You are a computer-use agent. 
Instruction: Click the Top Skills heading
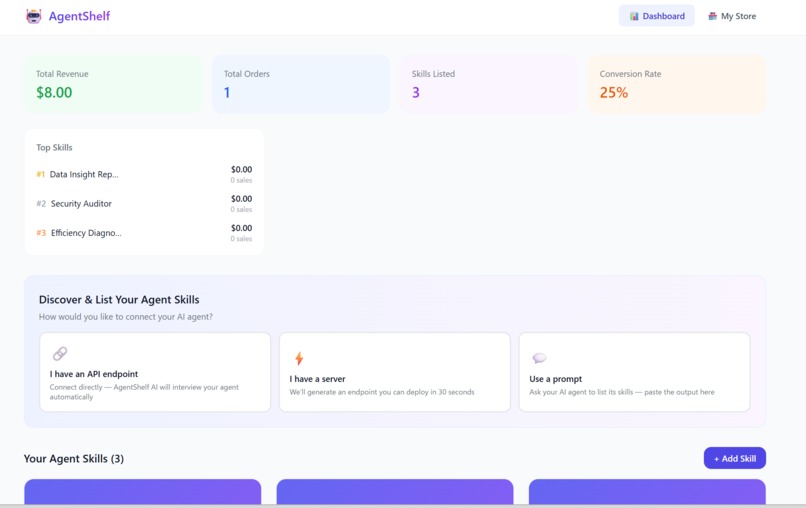pyautogui.click(x=54, y=148)
